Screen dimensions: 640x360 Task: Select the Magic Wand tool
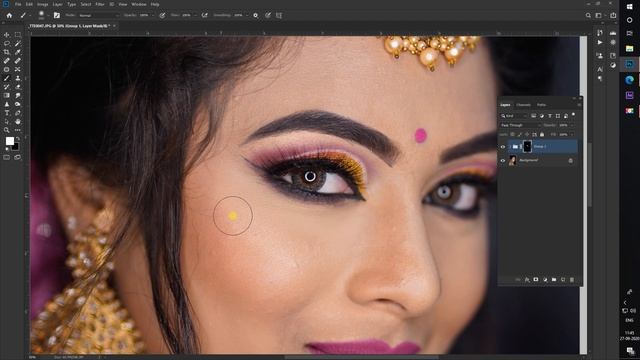coord(18,43)
